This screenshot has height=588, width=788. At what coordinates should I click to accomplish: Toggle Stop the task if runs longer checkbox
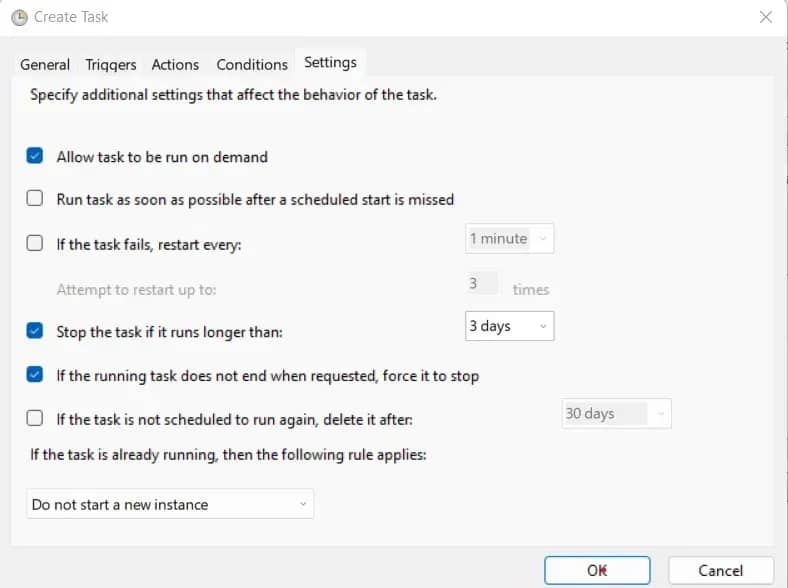click(x=35, y=331)
